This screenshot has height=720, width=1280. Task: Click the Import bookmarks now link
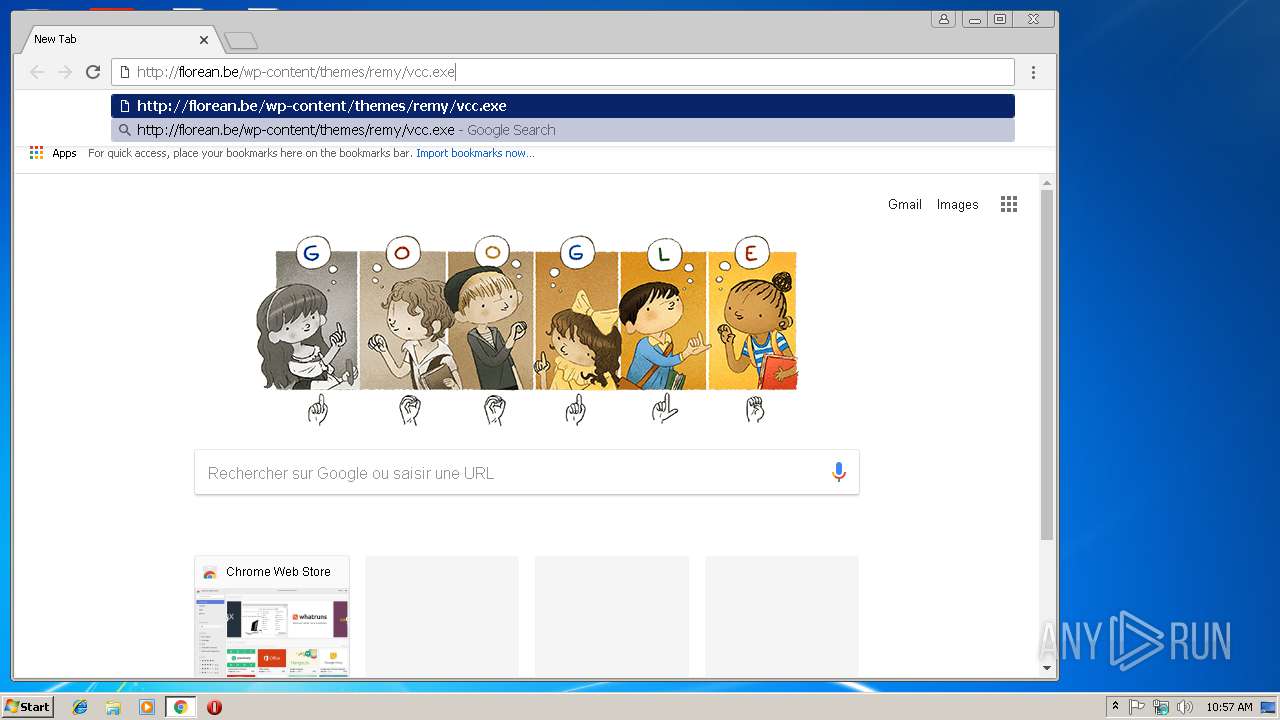click(475, 153)
